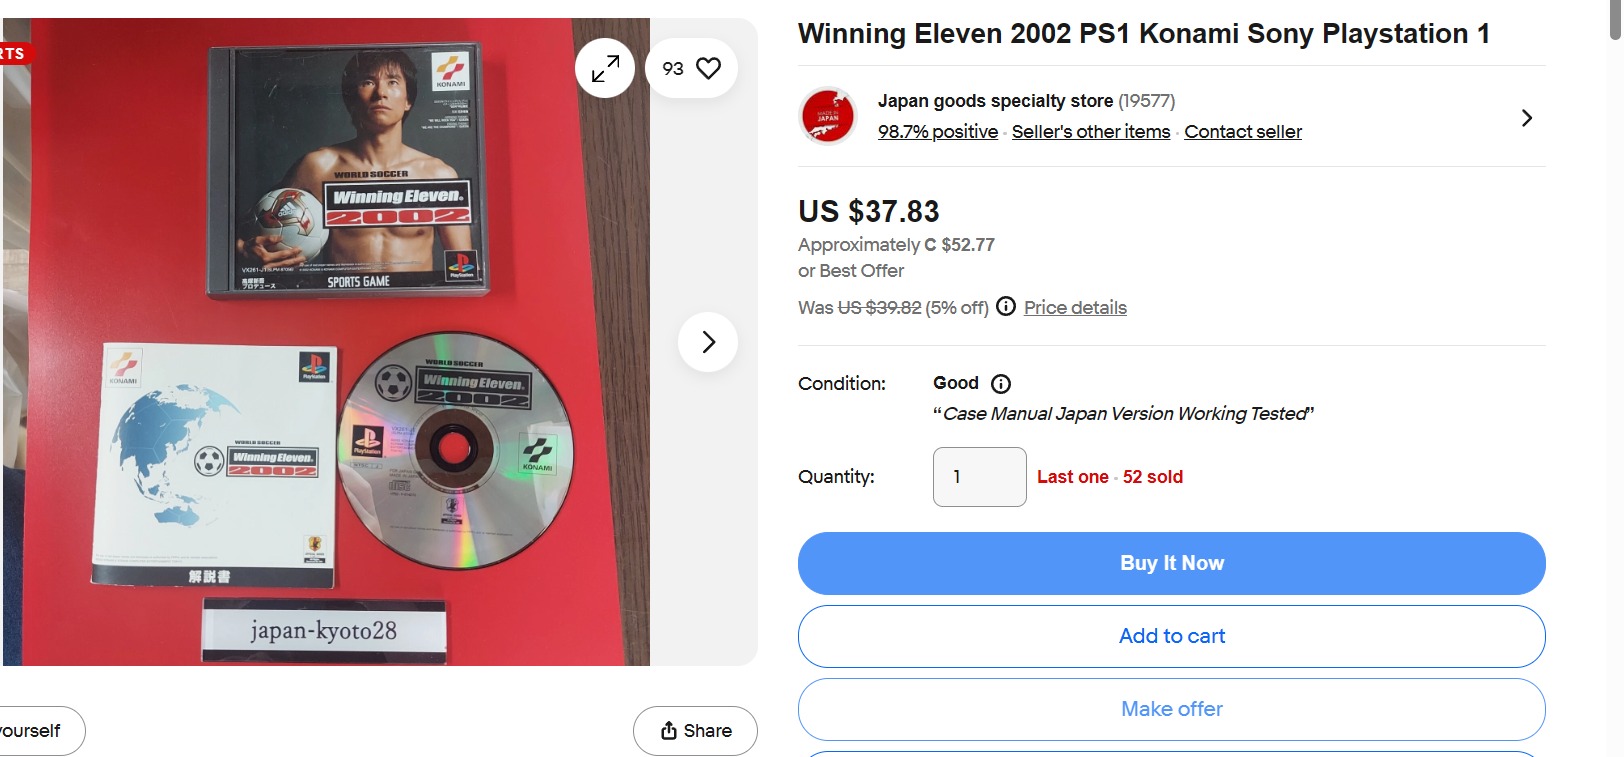Show the next product photo

pos(708,342)
